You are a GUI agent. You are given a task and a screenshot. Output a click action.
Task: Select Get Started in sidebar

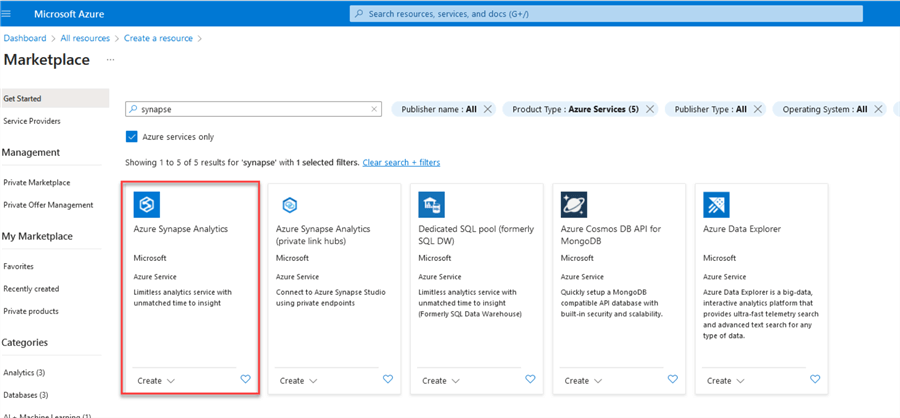pos(55,98)
